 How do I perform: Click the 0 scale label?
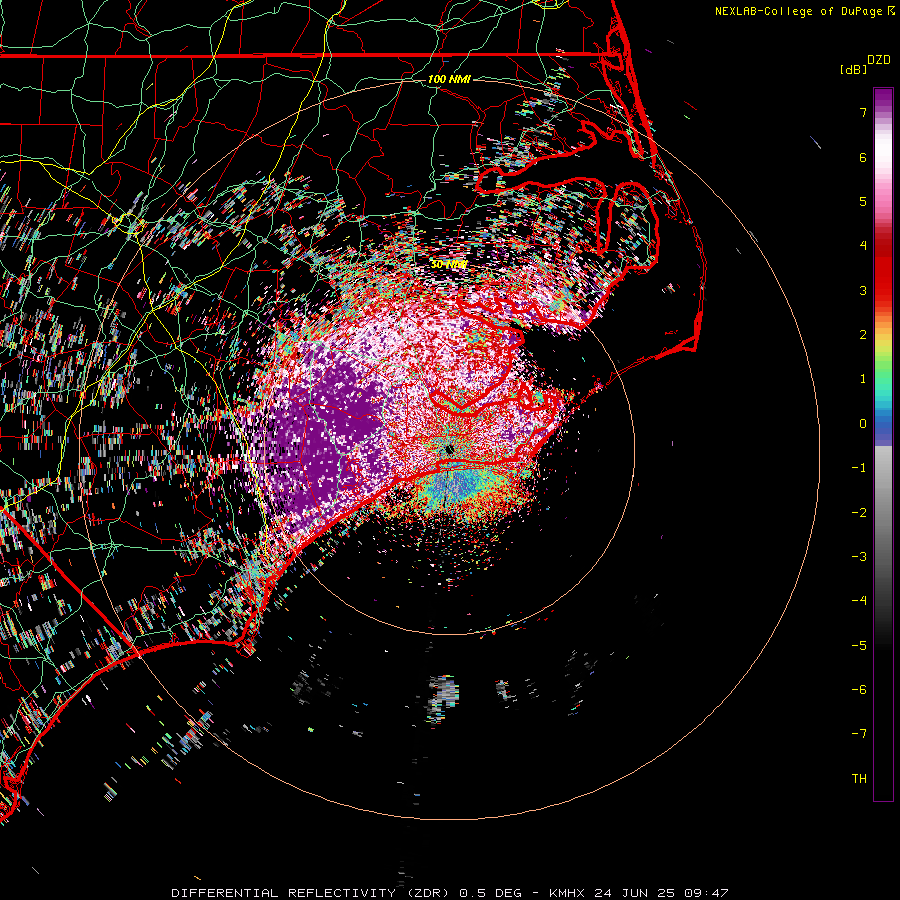point(863,424)
